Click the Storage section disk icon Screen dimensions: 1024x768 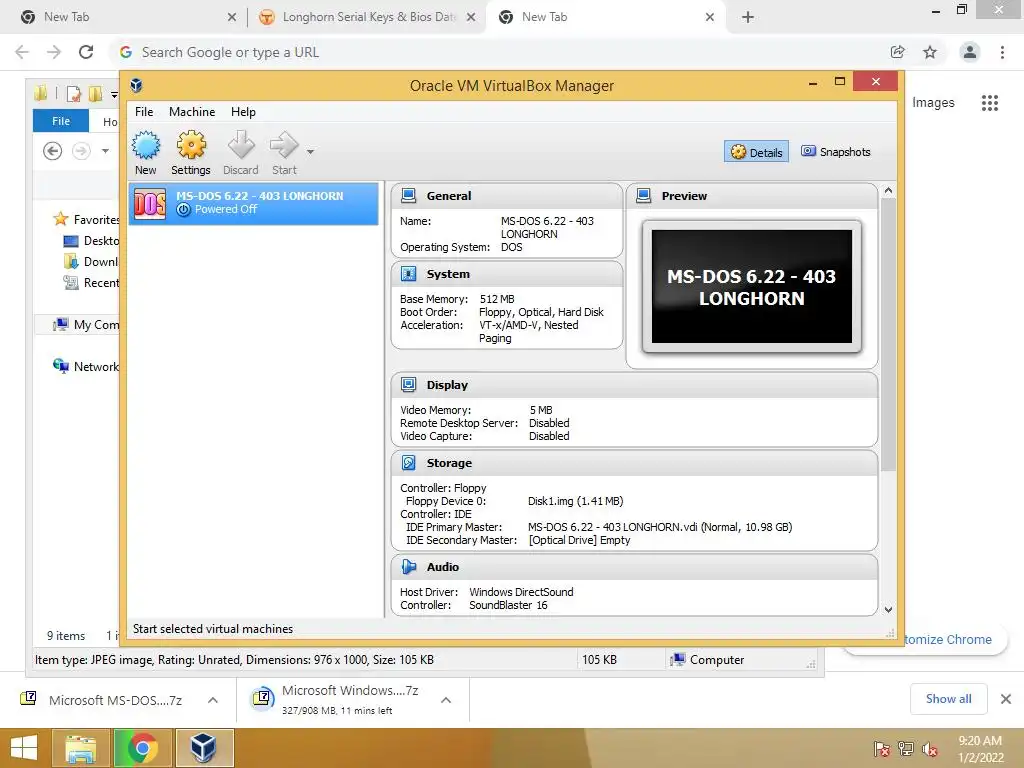[x=409, y=462]
